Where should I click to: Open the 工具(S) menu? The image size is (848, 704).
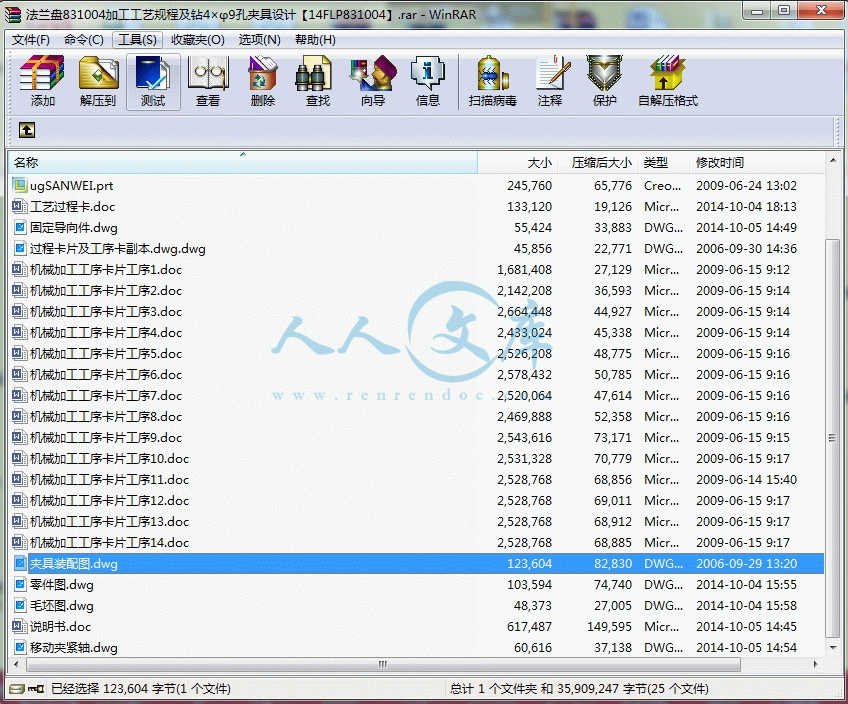click(137, 40)
